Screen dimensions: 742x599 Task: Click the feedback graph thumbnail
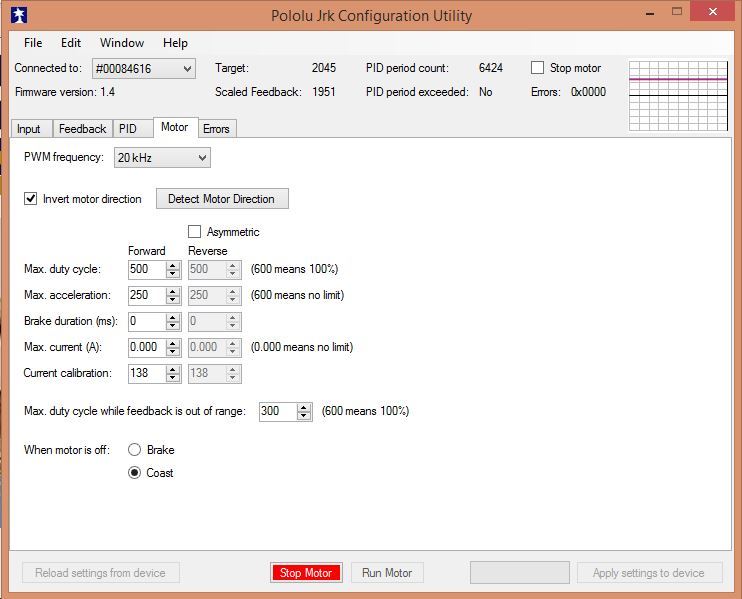677,95
